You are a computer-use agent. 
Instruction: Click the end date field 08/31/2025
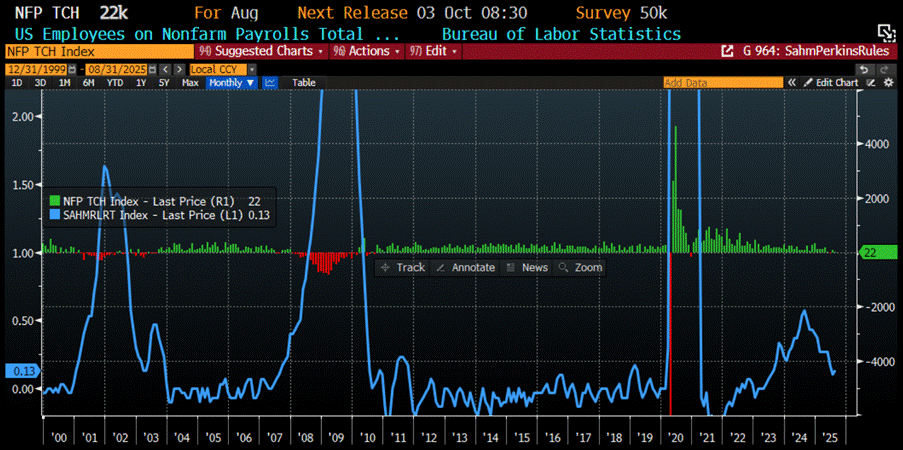click(116, 69)
